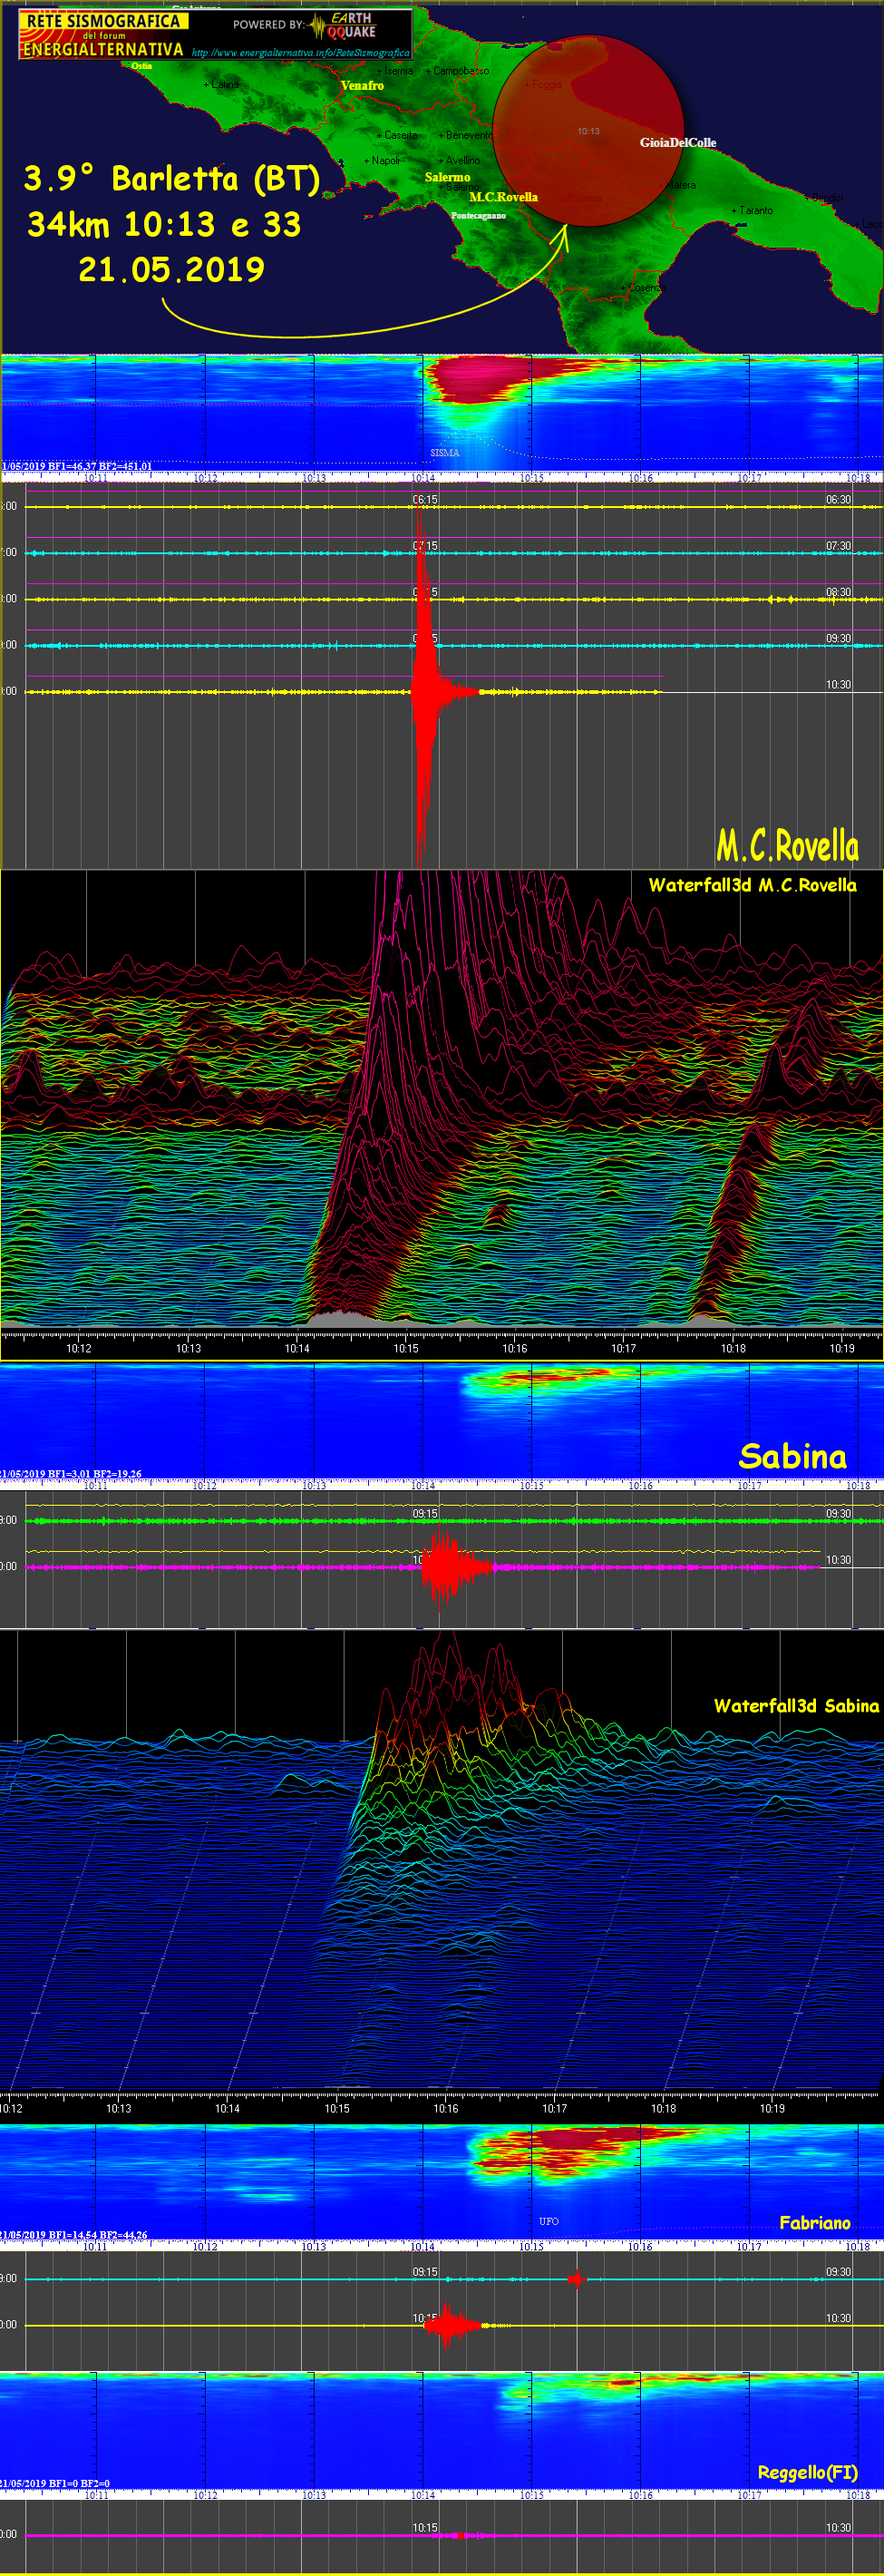The height and width of the screenshot is (2576, 884).
Task: Open the energialternativa.info ReteSismografica URL
Action: coord(300,53)
